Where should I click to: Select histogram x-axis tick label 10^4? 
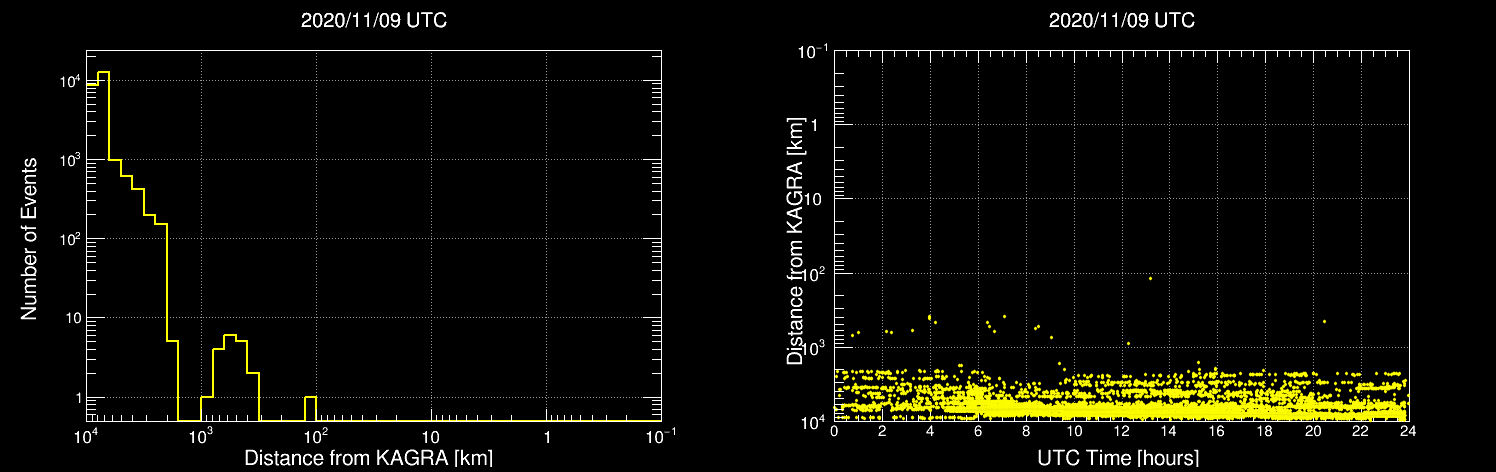coord(87,436)
